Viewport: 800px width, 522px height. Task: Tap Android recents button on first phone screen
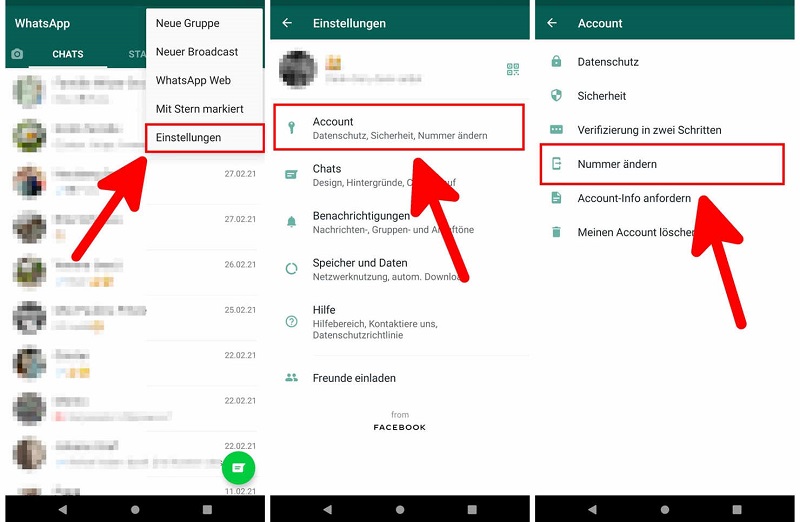point(207,509)
